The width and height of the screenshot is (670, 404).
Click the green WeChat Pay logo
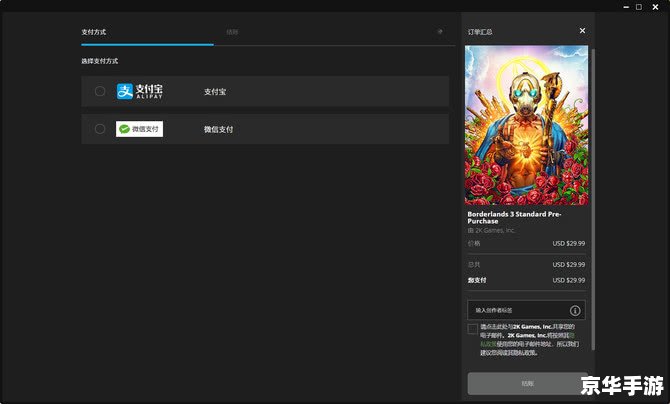point(139,129)
